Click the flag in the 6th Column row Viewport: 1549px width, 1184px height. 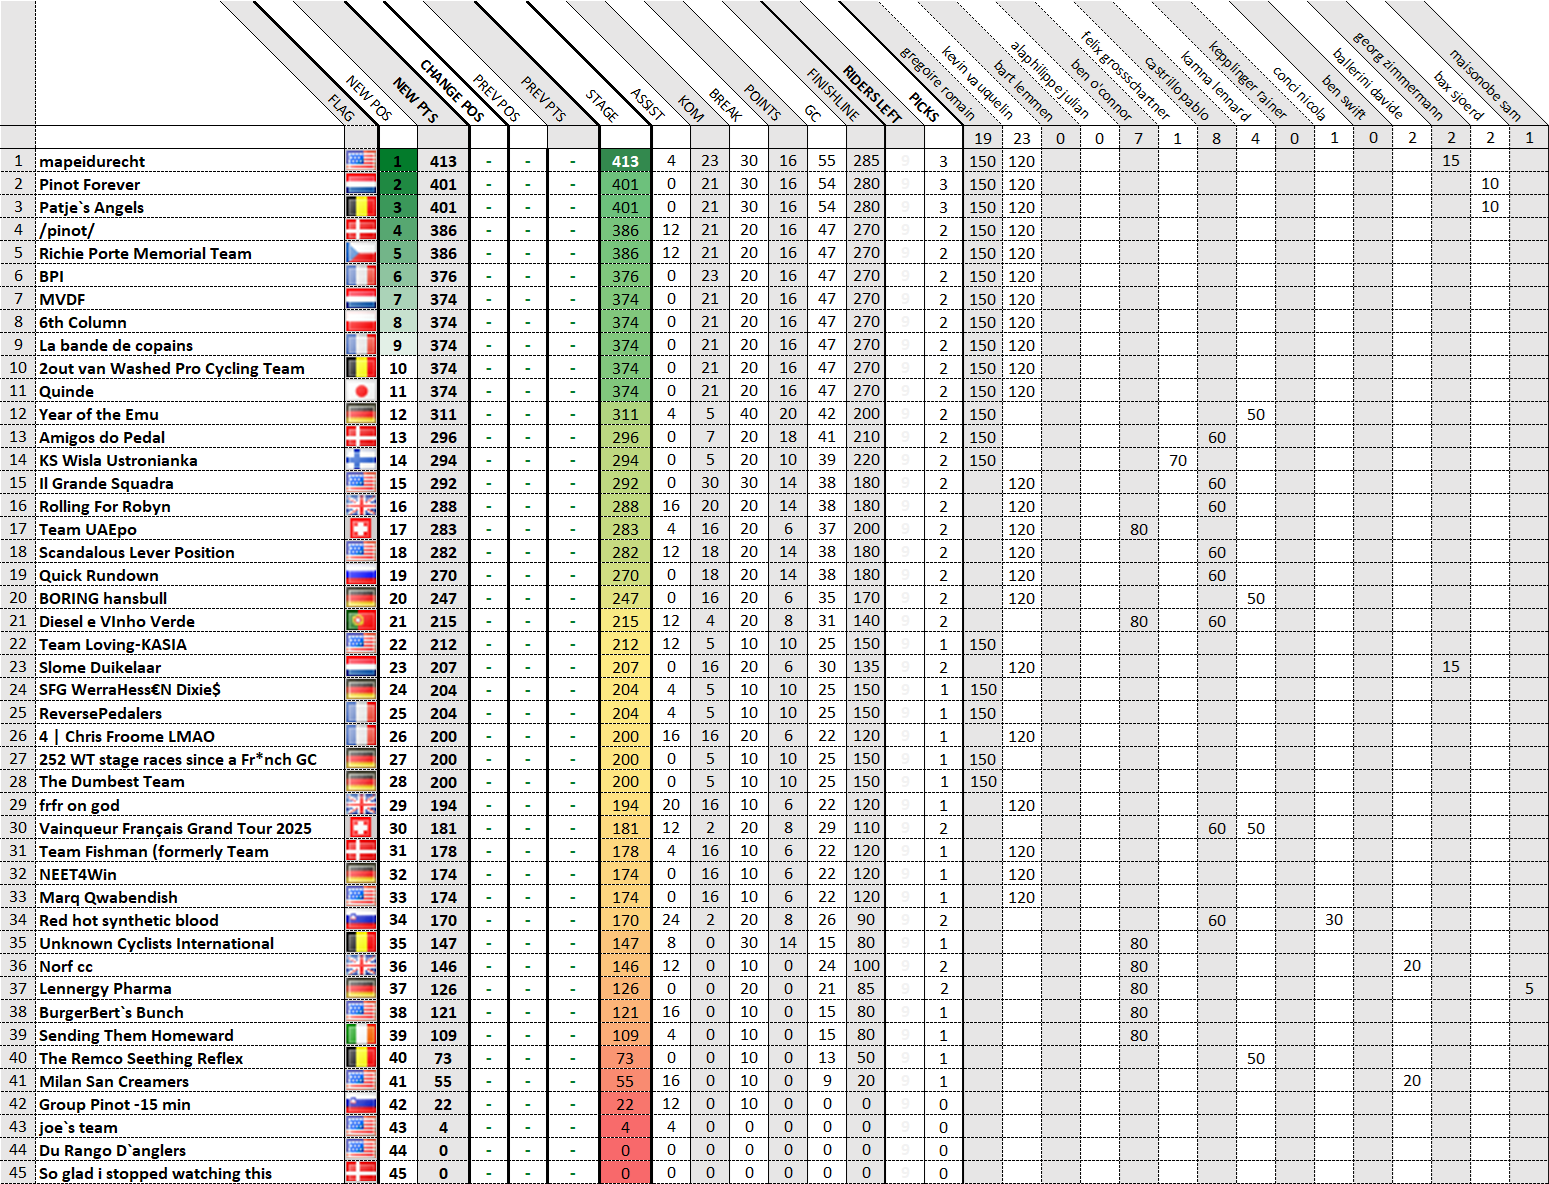click(x=361, y=322)
